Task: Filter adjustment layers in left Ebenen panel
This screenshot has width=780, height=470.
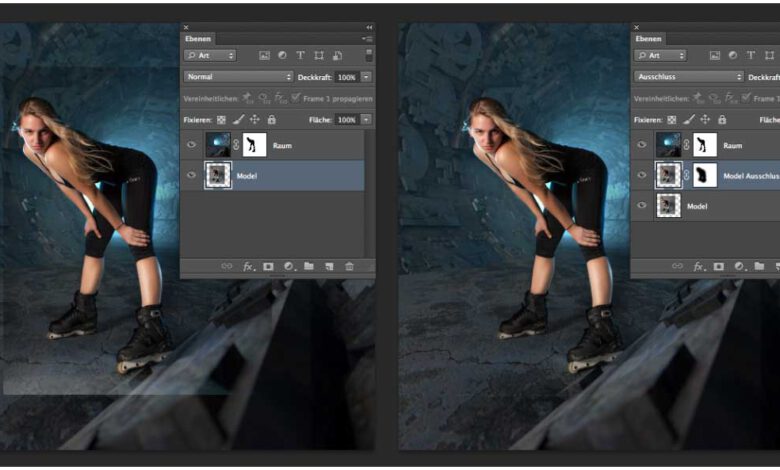Action: coord(282,55)
